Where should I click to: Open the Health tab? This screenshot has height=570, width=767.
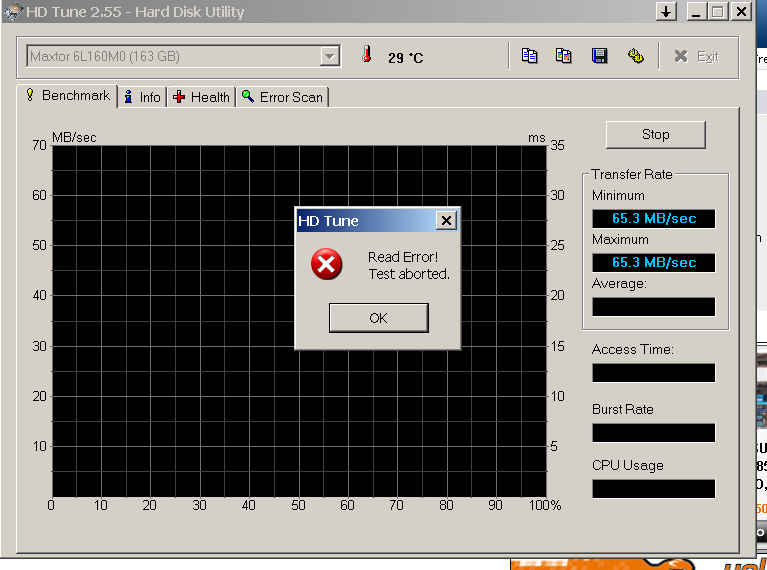(x=202, y=97)
